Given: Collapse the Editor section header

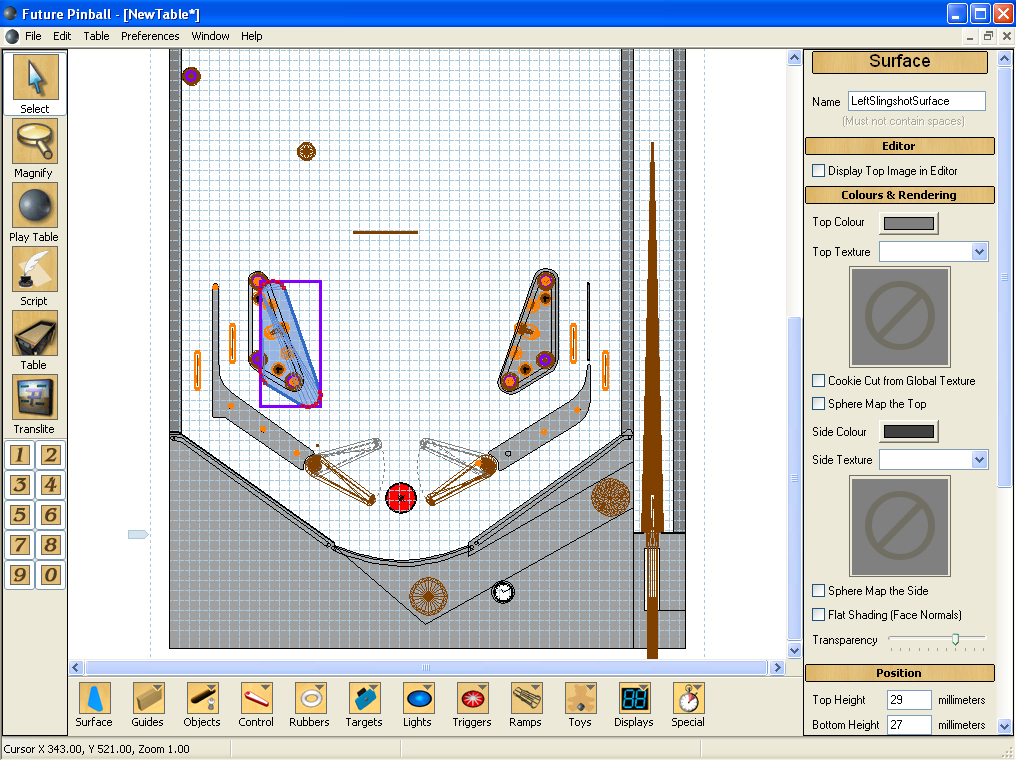Looking at the screenshot, I should pos(899,146).
